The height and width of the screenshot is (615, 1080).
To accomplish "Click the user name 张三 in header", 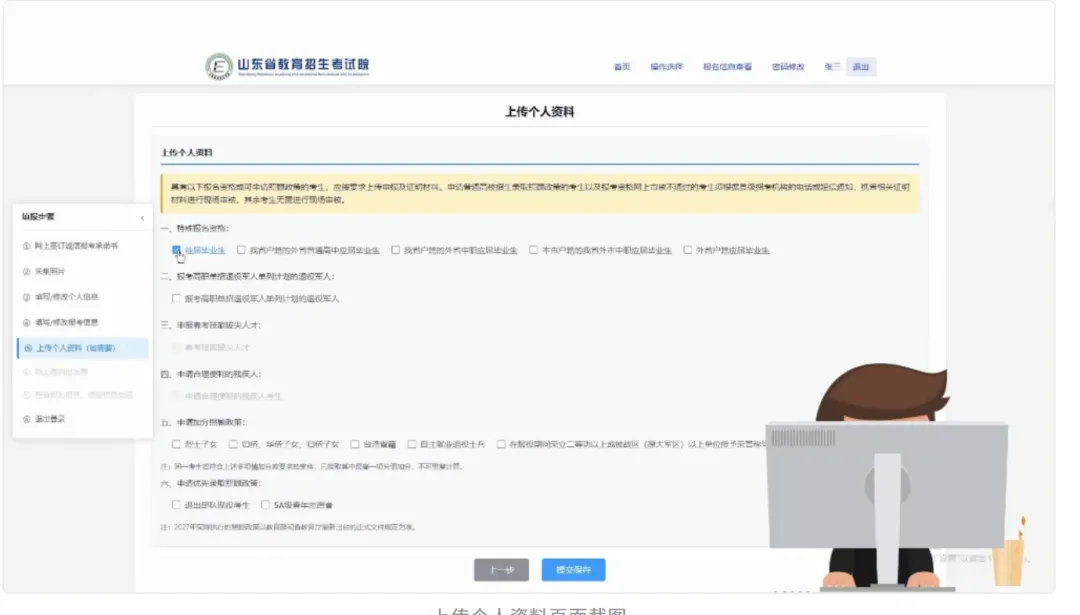I will 832,67.
